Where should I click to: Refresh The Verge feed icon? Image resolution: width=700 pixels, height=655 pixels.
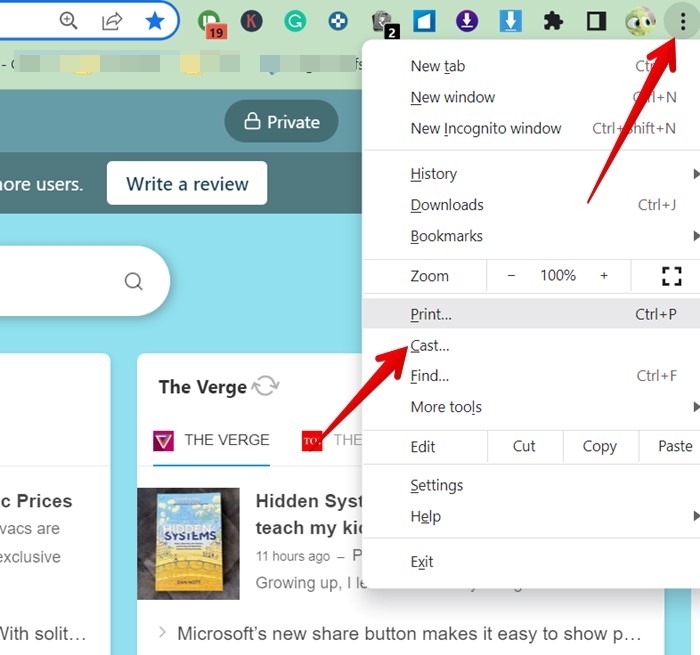[x=265, y=386]
